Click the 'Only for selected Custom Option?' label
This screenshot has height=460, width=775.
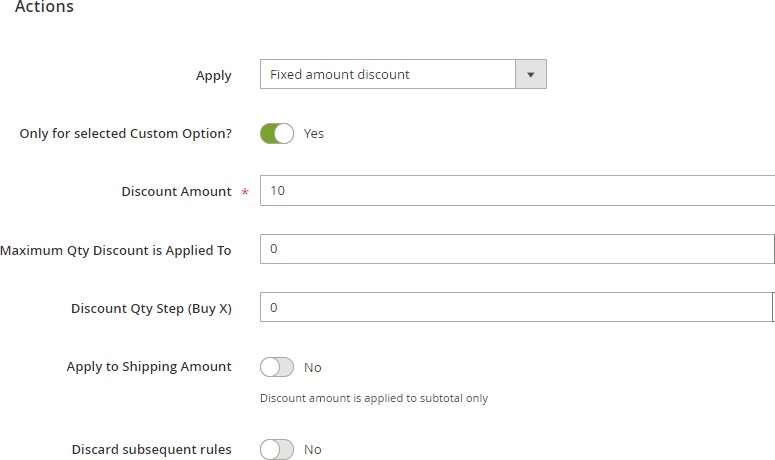tap(125, 133)
